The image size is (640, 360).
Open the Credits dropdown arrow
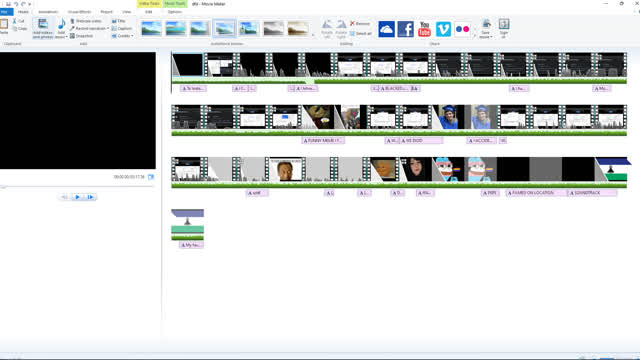[132, 36]
